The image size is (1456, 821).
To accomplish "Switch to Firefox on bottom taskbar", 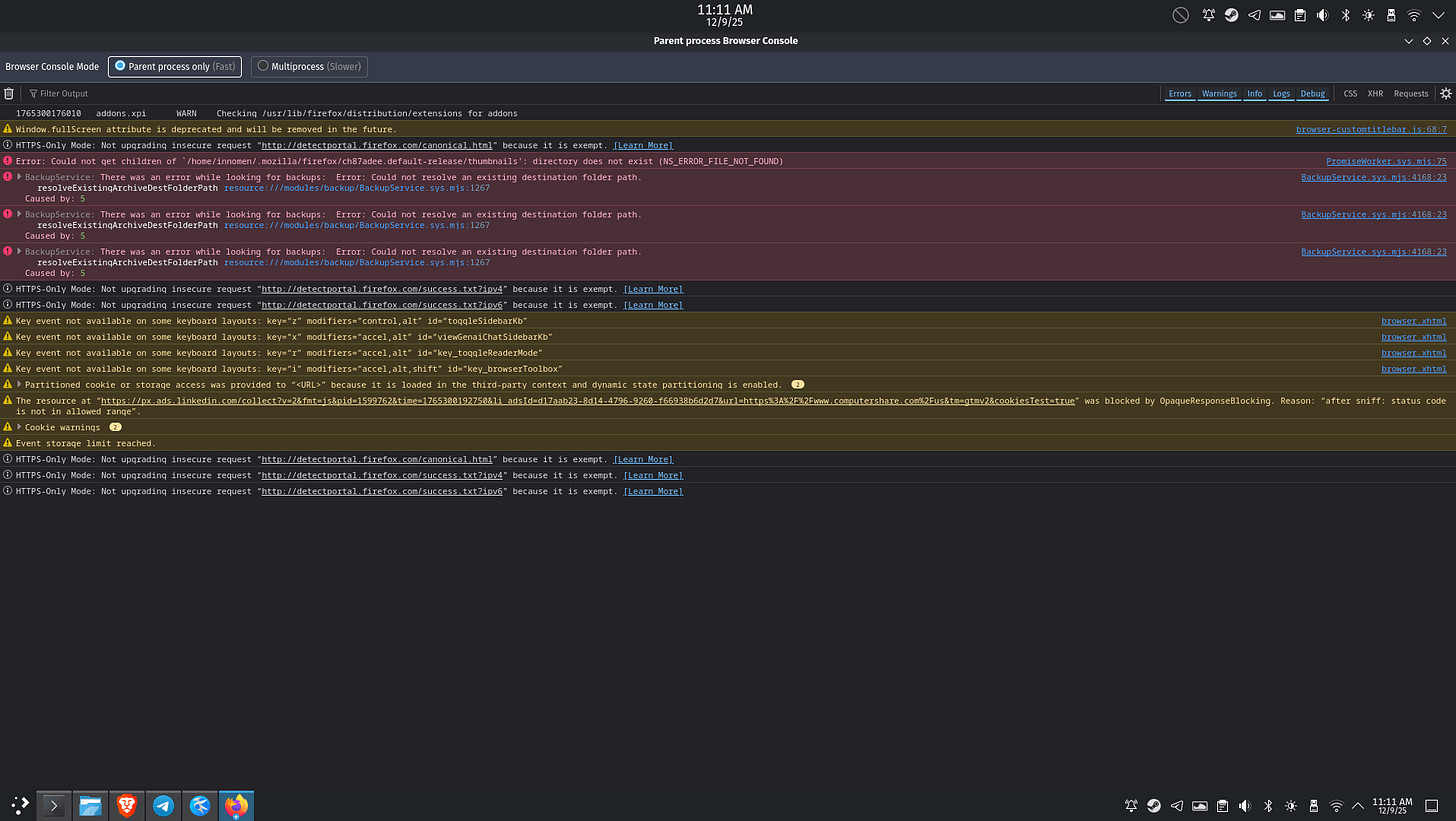I will (x=236, y=805).
